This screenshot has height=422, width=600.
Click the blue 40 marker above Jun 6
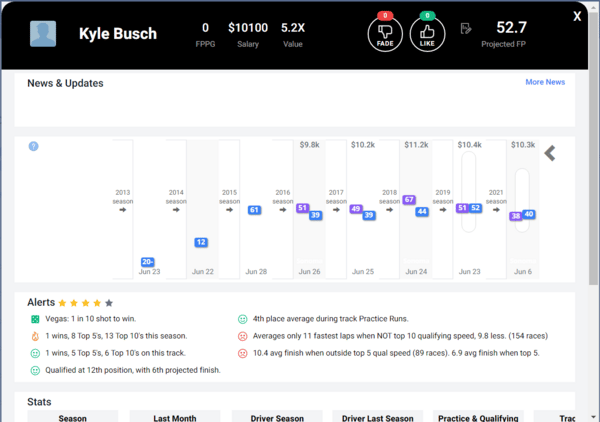528,214
